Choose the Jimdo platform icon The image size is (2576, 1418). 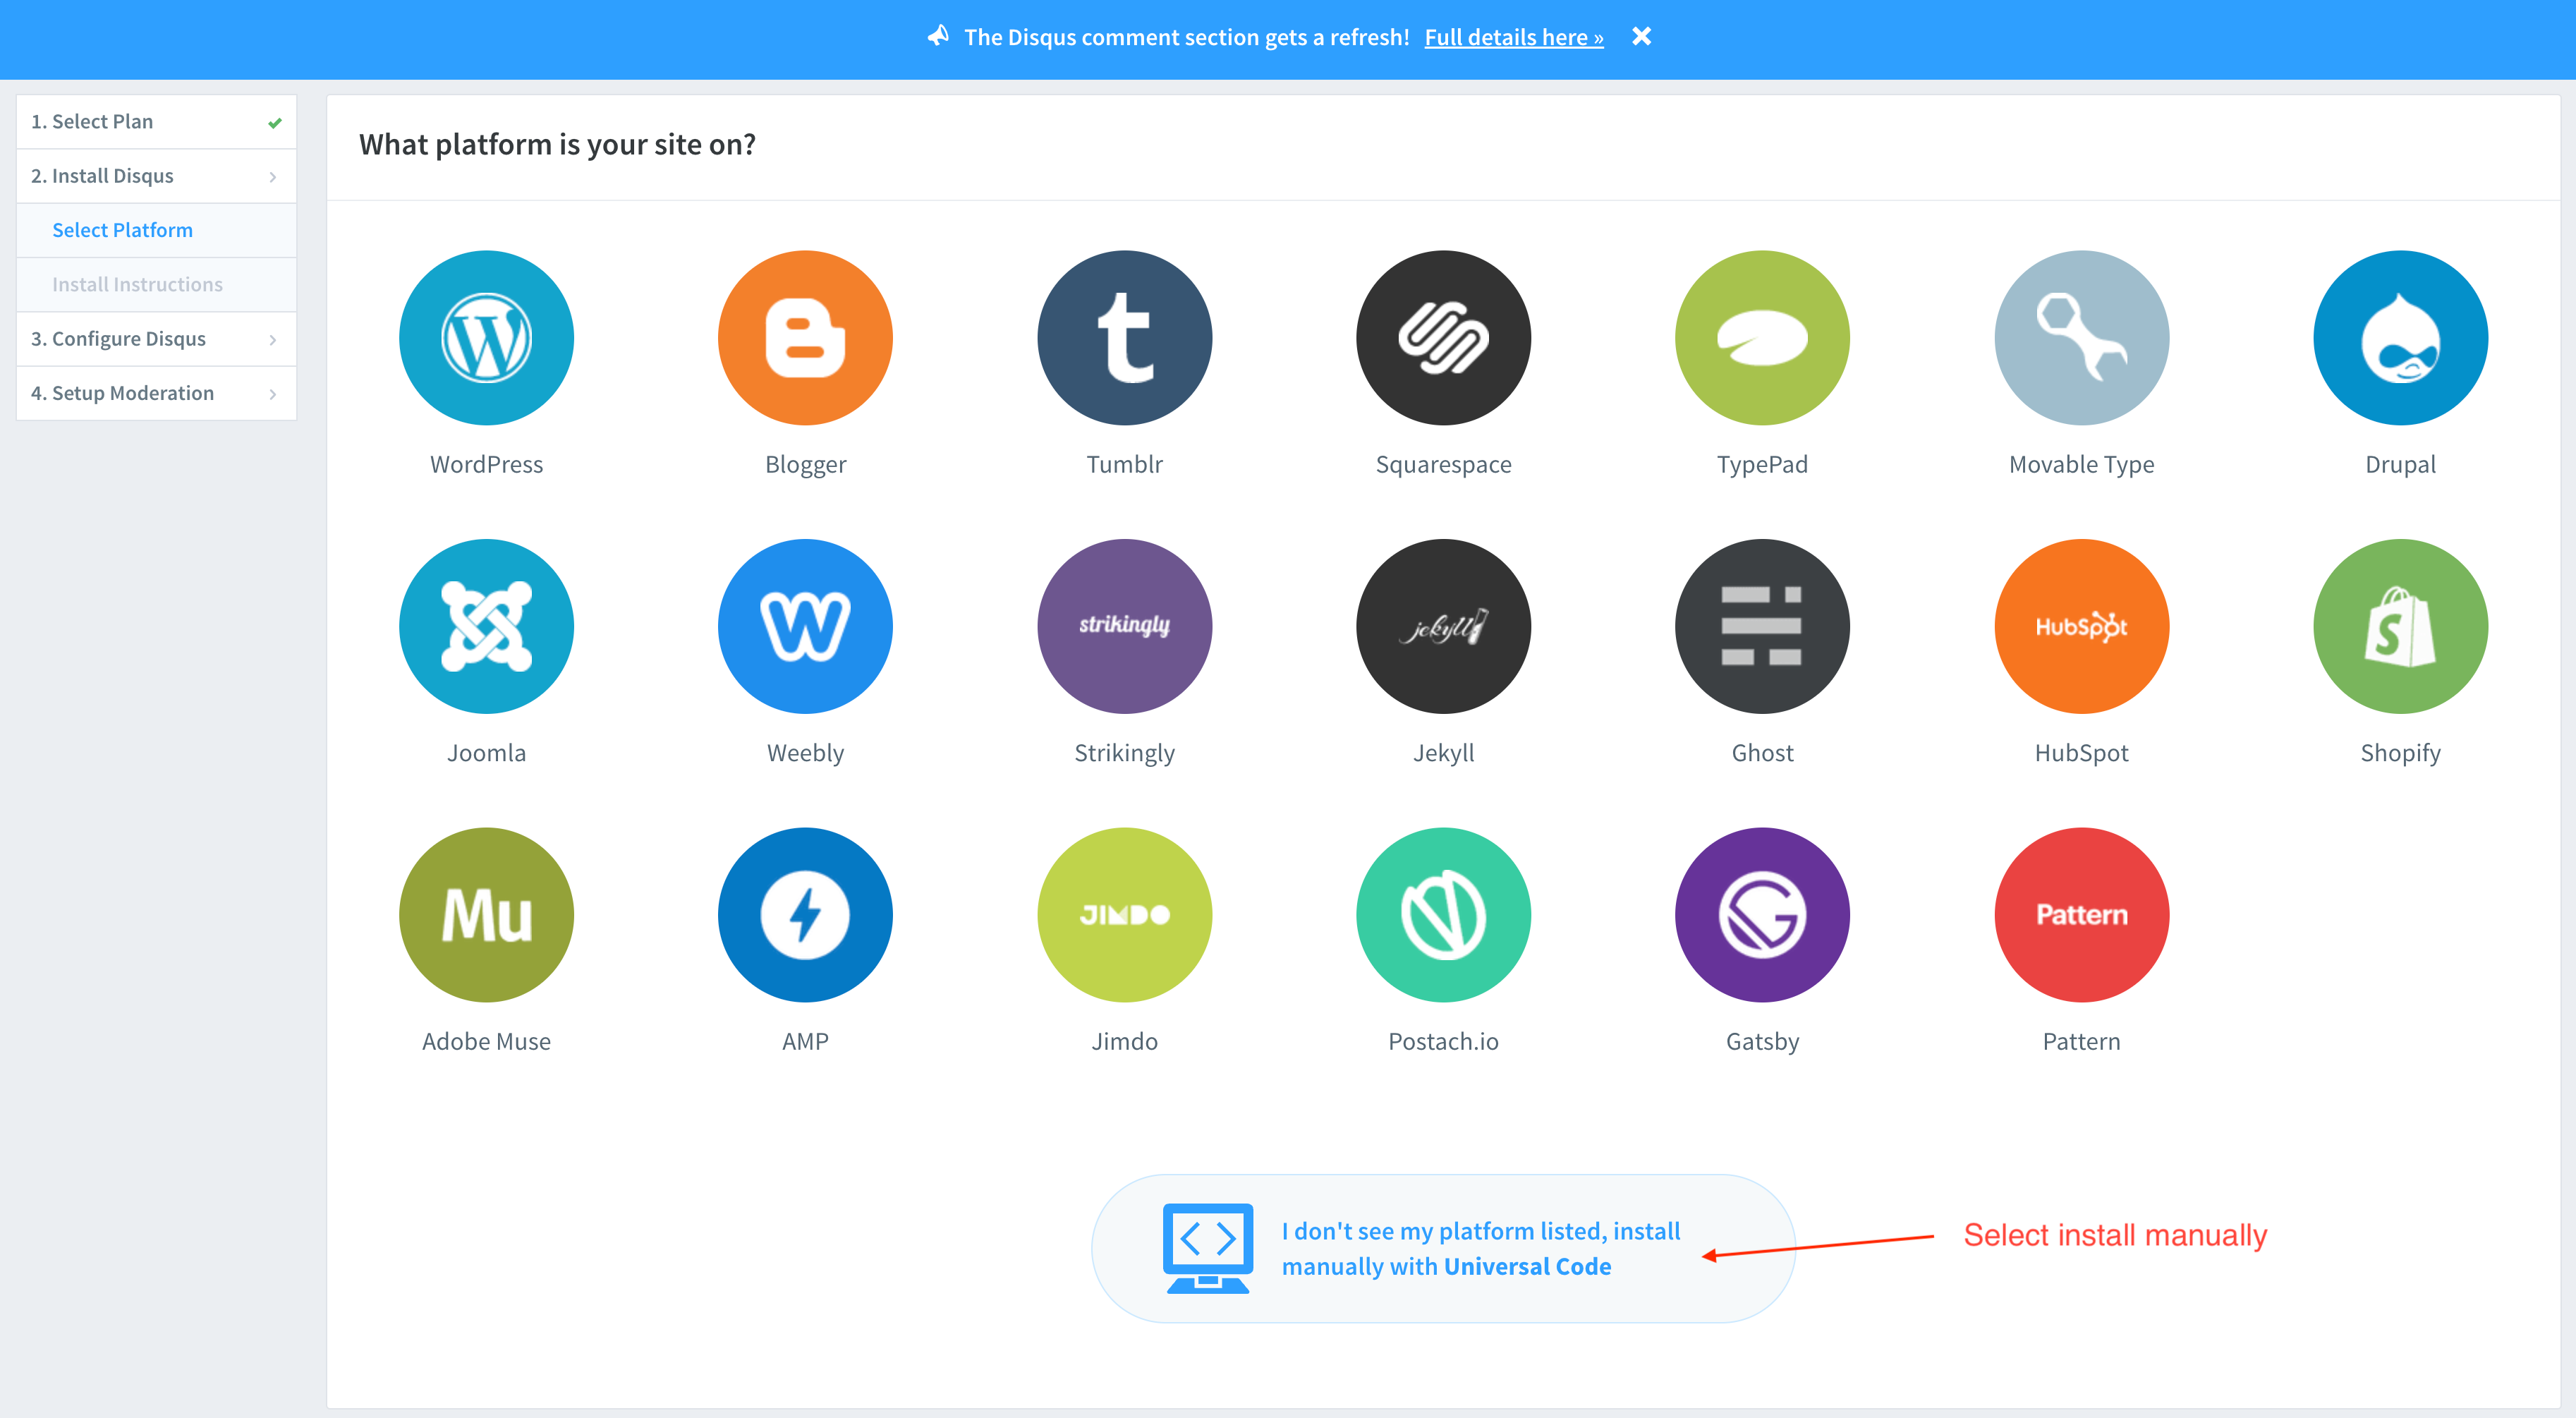(x=1124, y=914)
